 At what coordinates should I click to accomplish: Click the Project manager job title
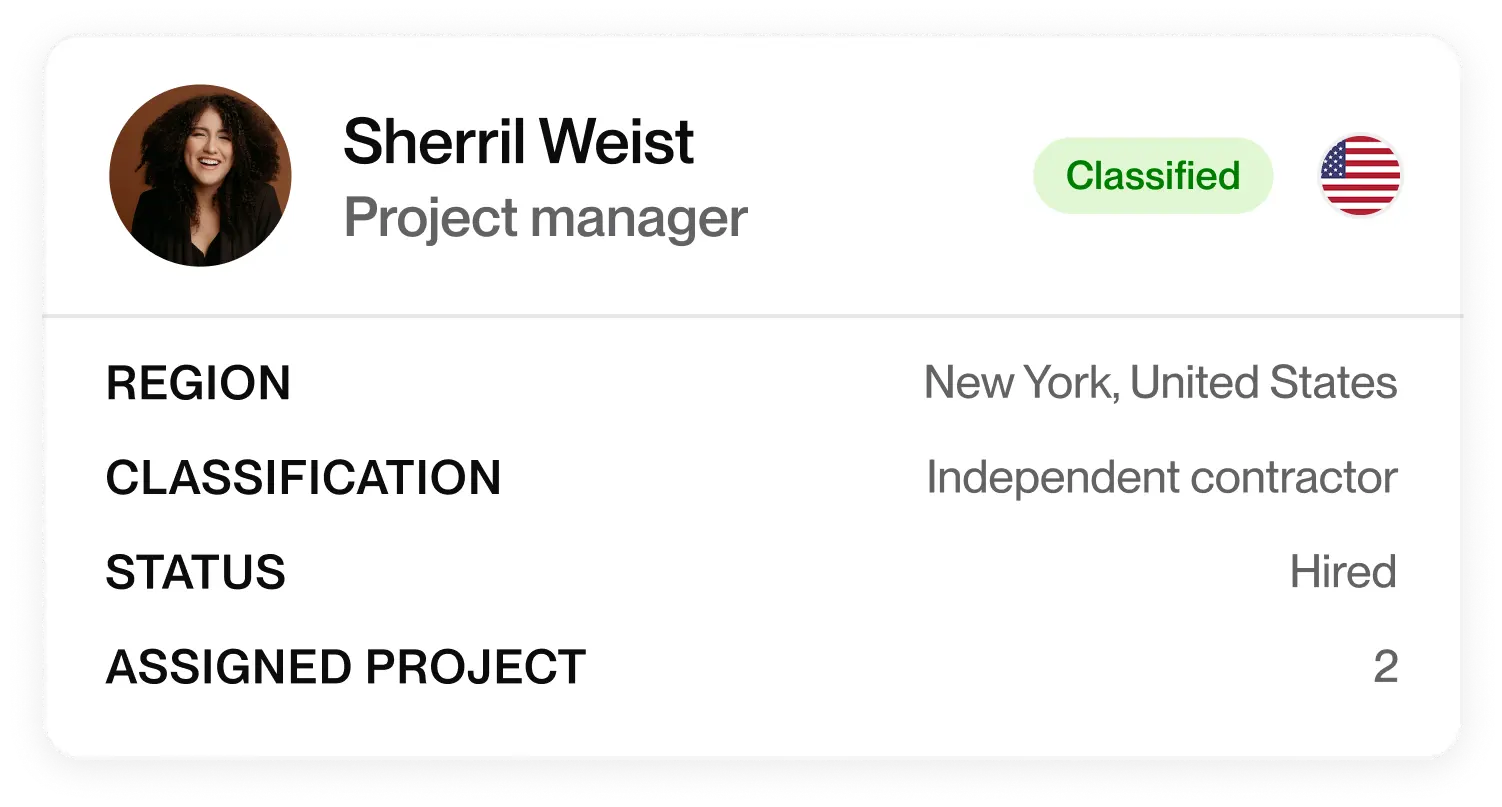[546, 215]
